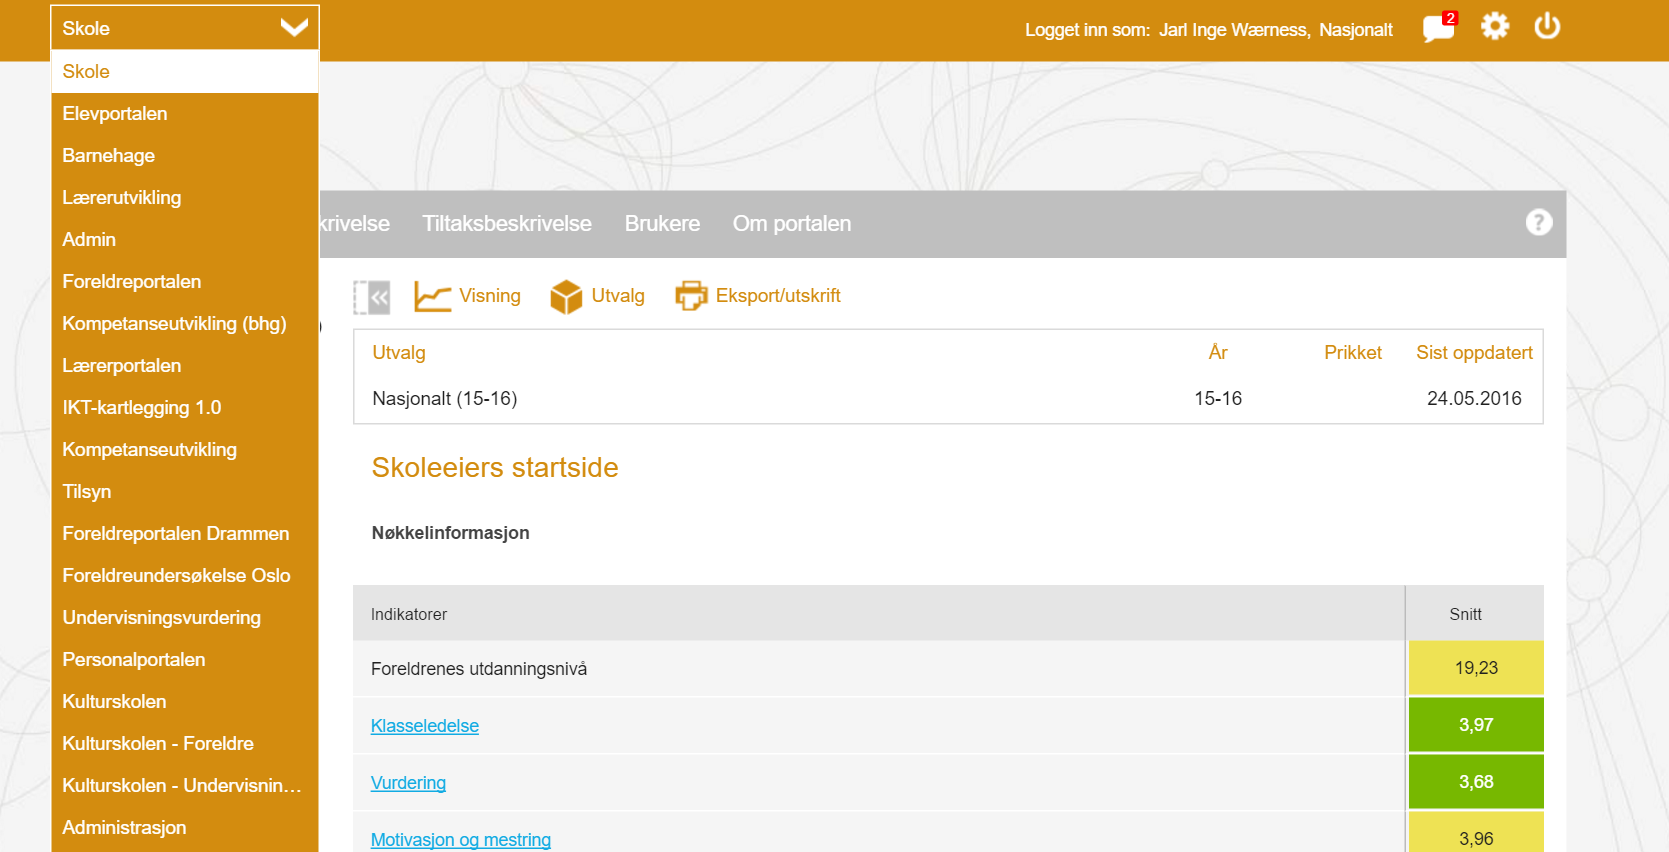
Task: Click the Prikket column header
Action: pyautogui.click(x=1353, y=352)
